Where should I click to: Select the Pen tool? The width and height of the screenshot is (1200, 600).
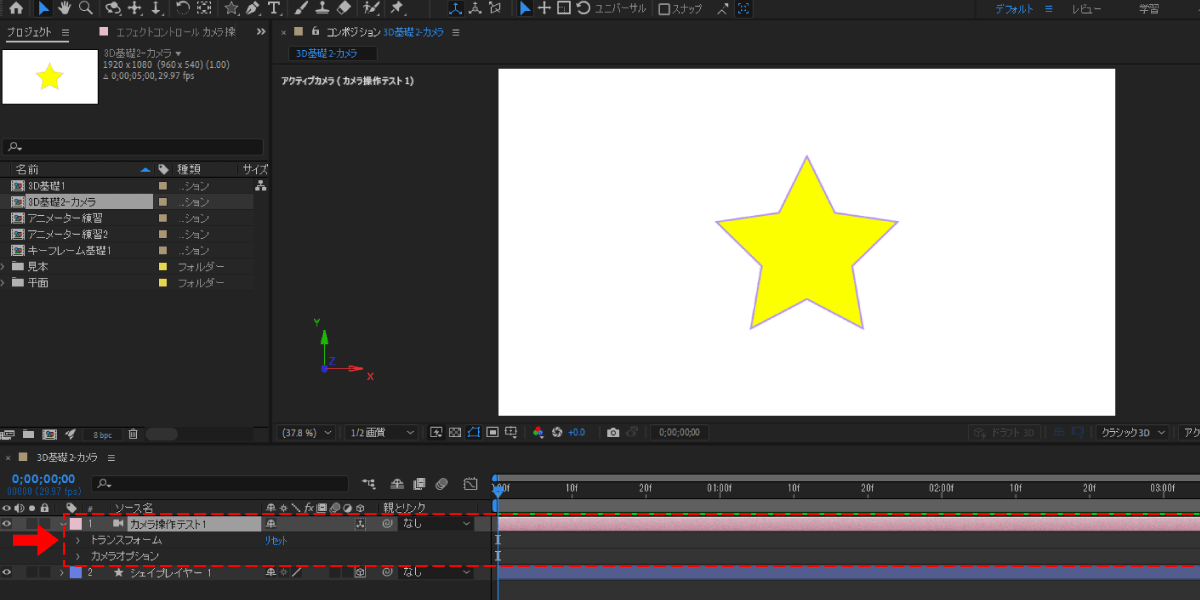pyautogui.click(x=253, y=9)
